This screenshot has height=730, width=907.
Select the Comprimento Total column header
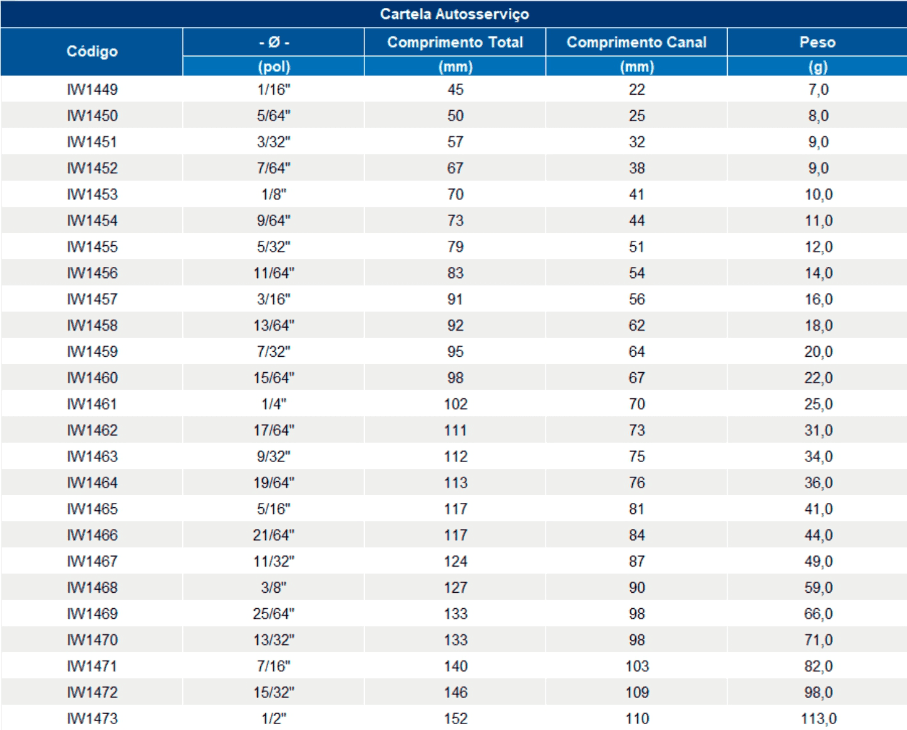click(x=455, y=42)
